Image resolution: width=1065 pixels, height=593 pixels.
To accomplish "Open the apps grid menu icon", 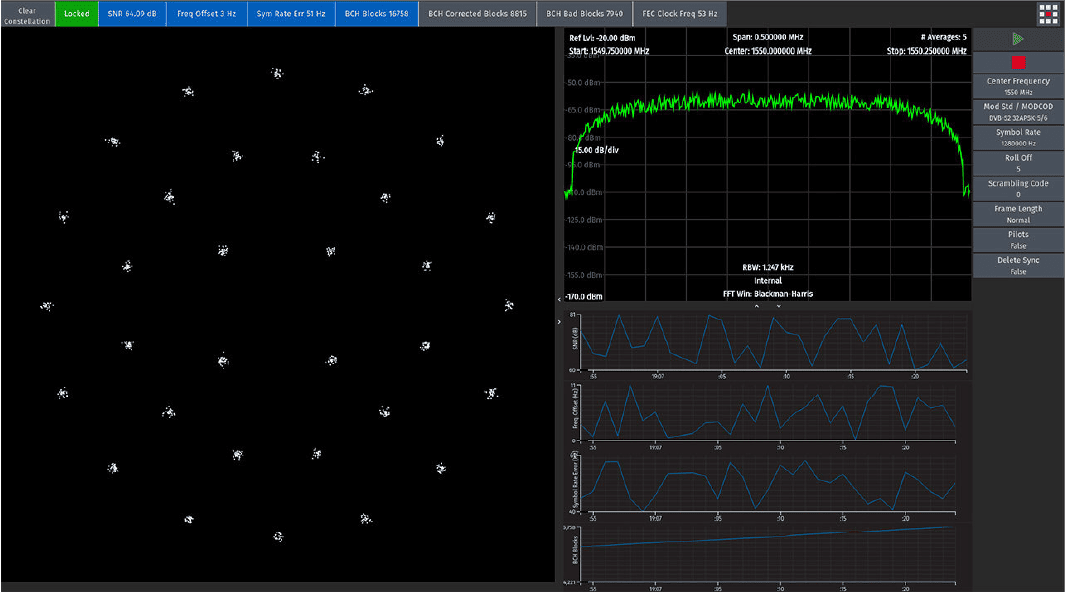I will 1048,14.
